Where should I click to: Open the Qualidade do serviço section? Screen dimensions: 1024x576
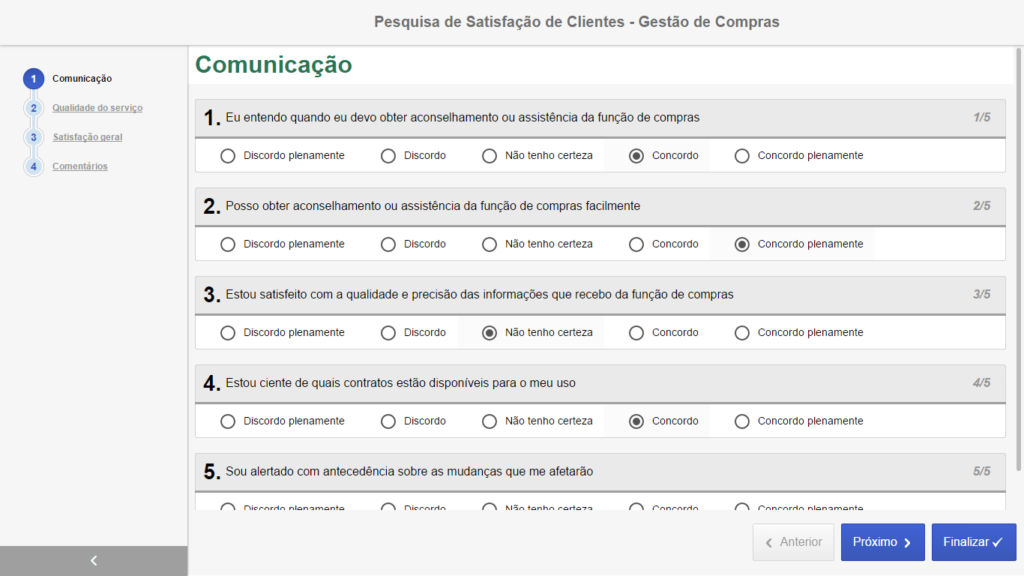click(97, 108)
